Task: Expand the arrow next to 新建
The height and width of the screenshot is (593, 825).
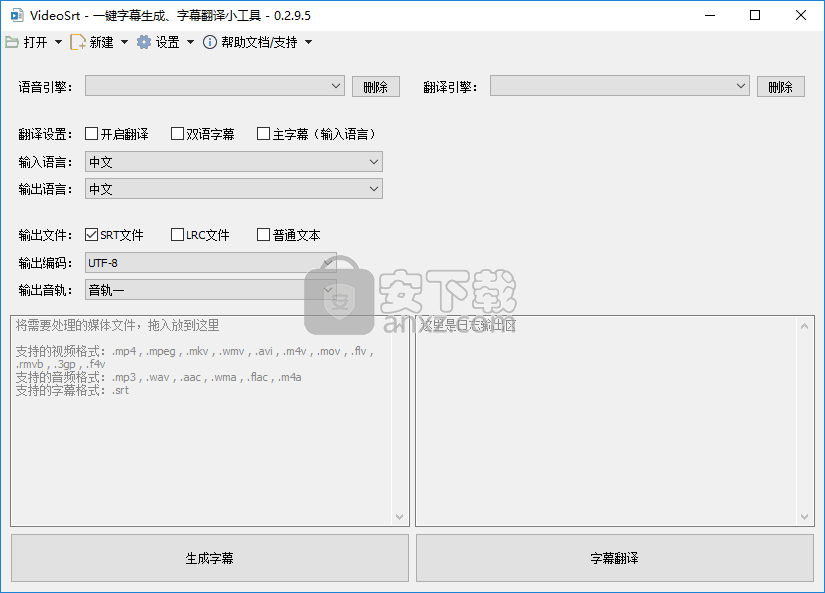Action: click(x=124, y=42)
